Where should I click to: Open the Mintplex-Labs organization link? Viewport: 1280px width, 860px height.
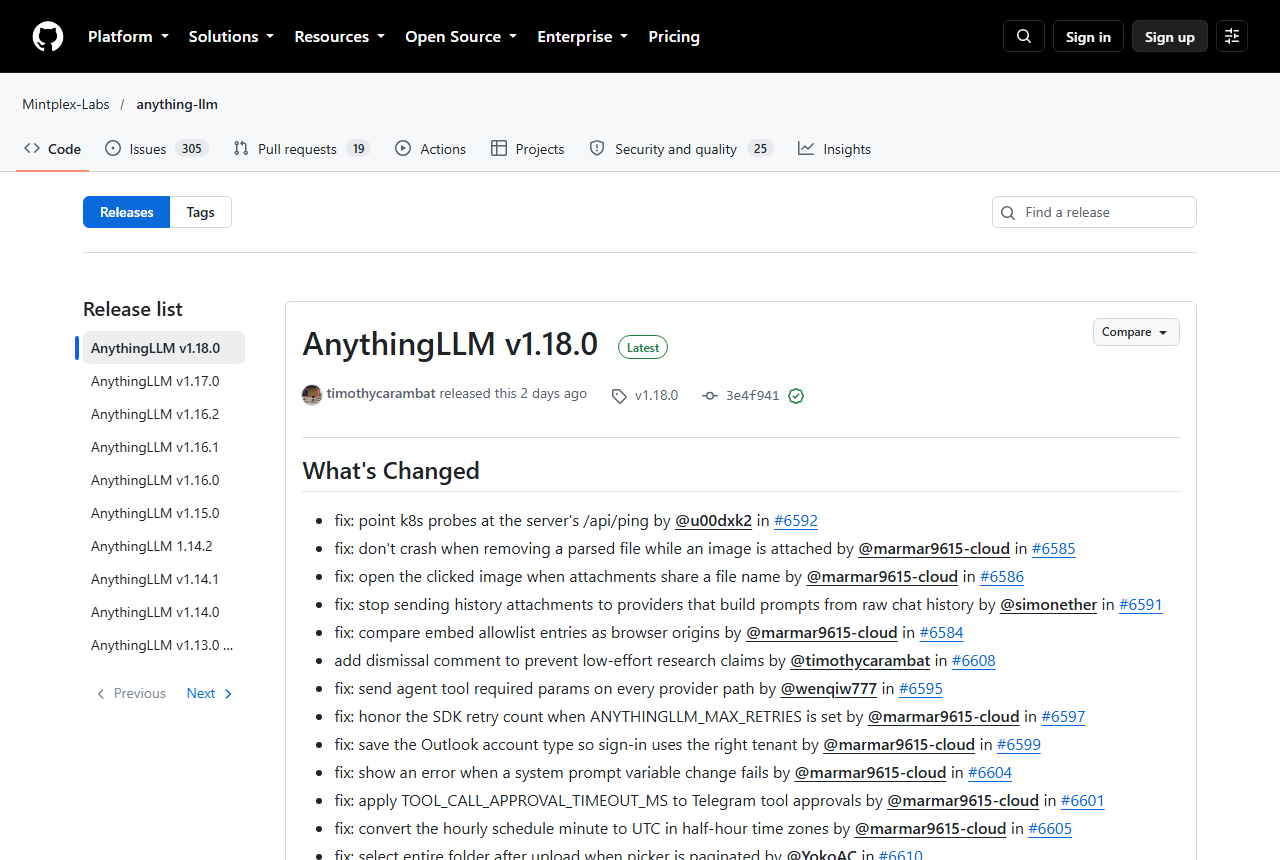tap(66, 104)
